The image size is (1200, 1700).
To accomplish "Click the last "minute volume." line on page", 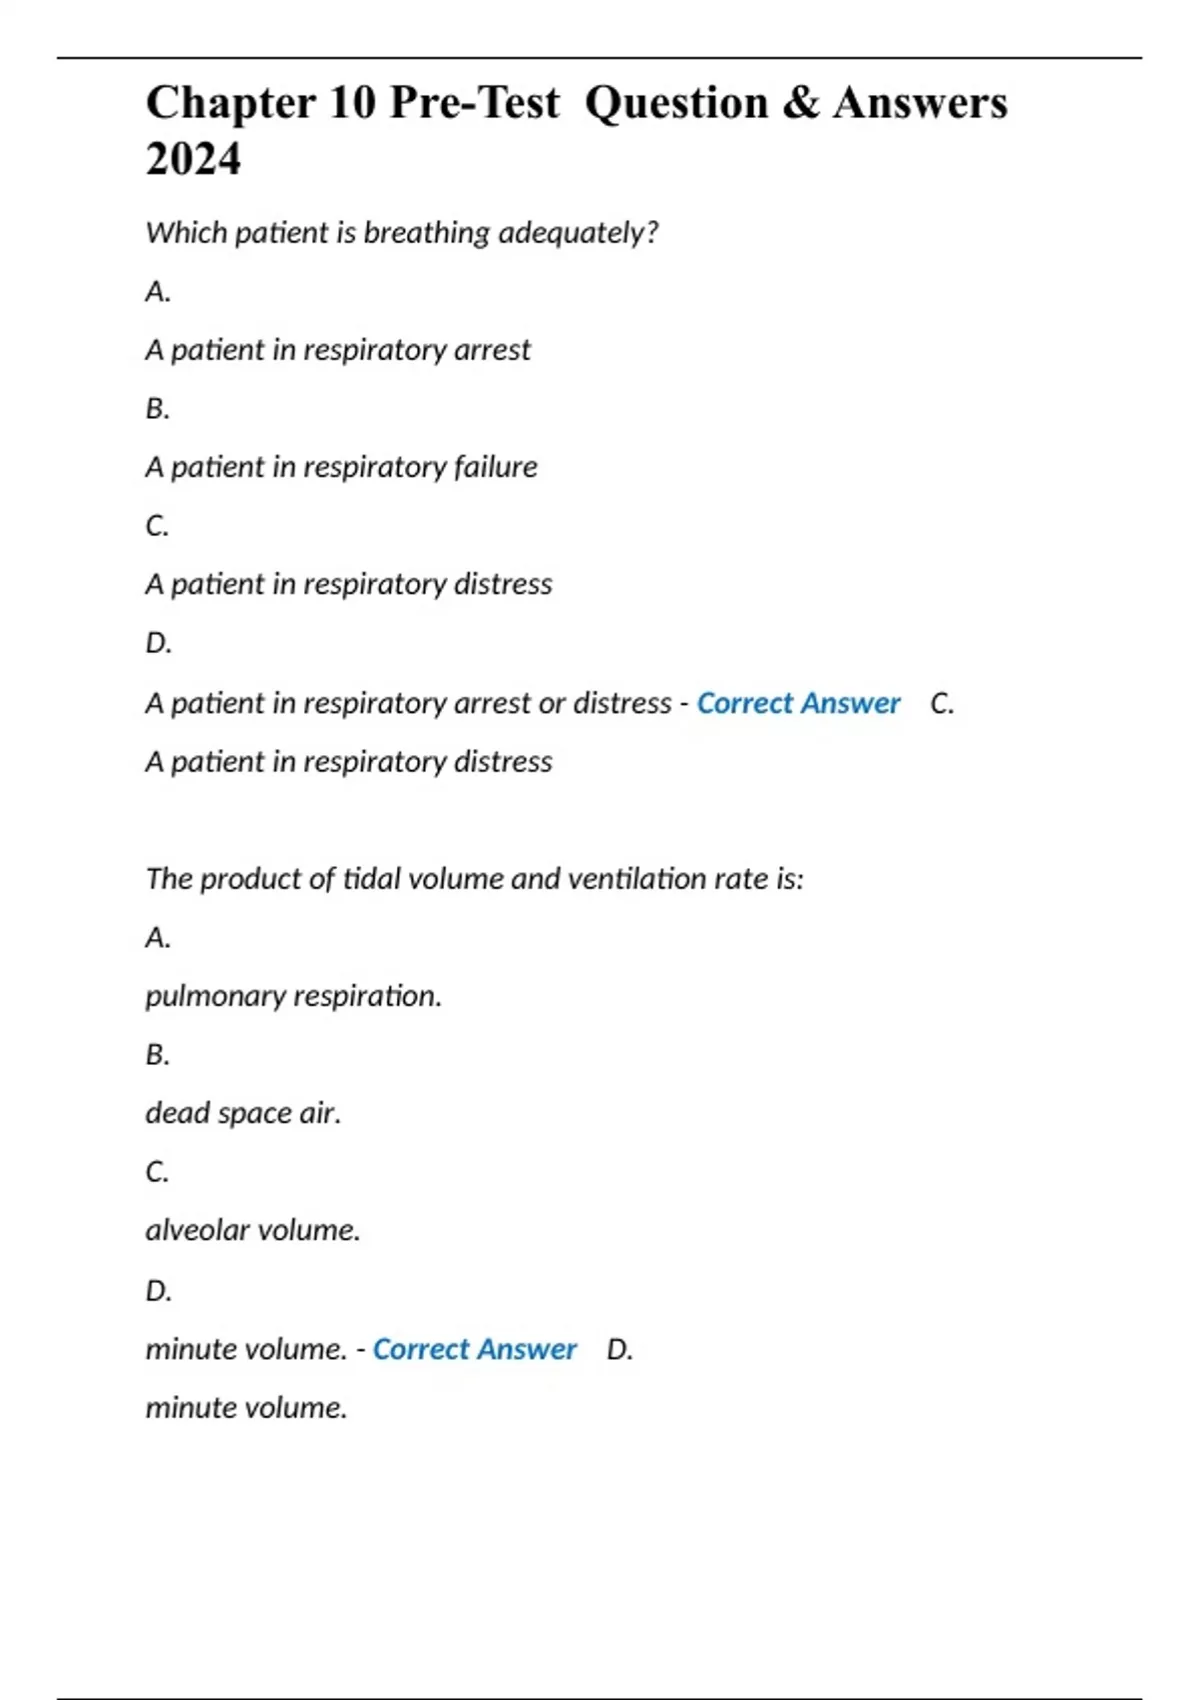I will [x=246, y=1408].
